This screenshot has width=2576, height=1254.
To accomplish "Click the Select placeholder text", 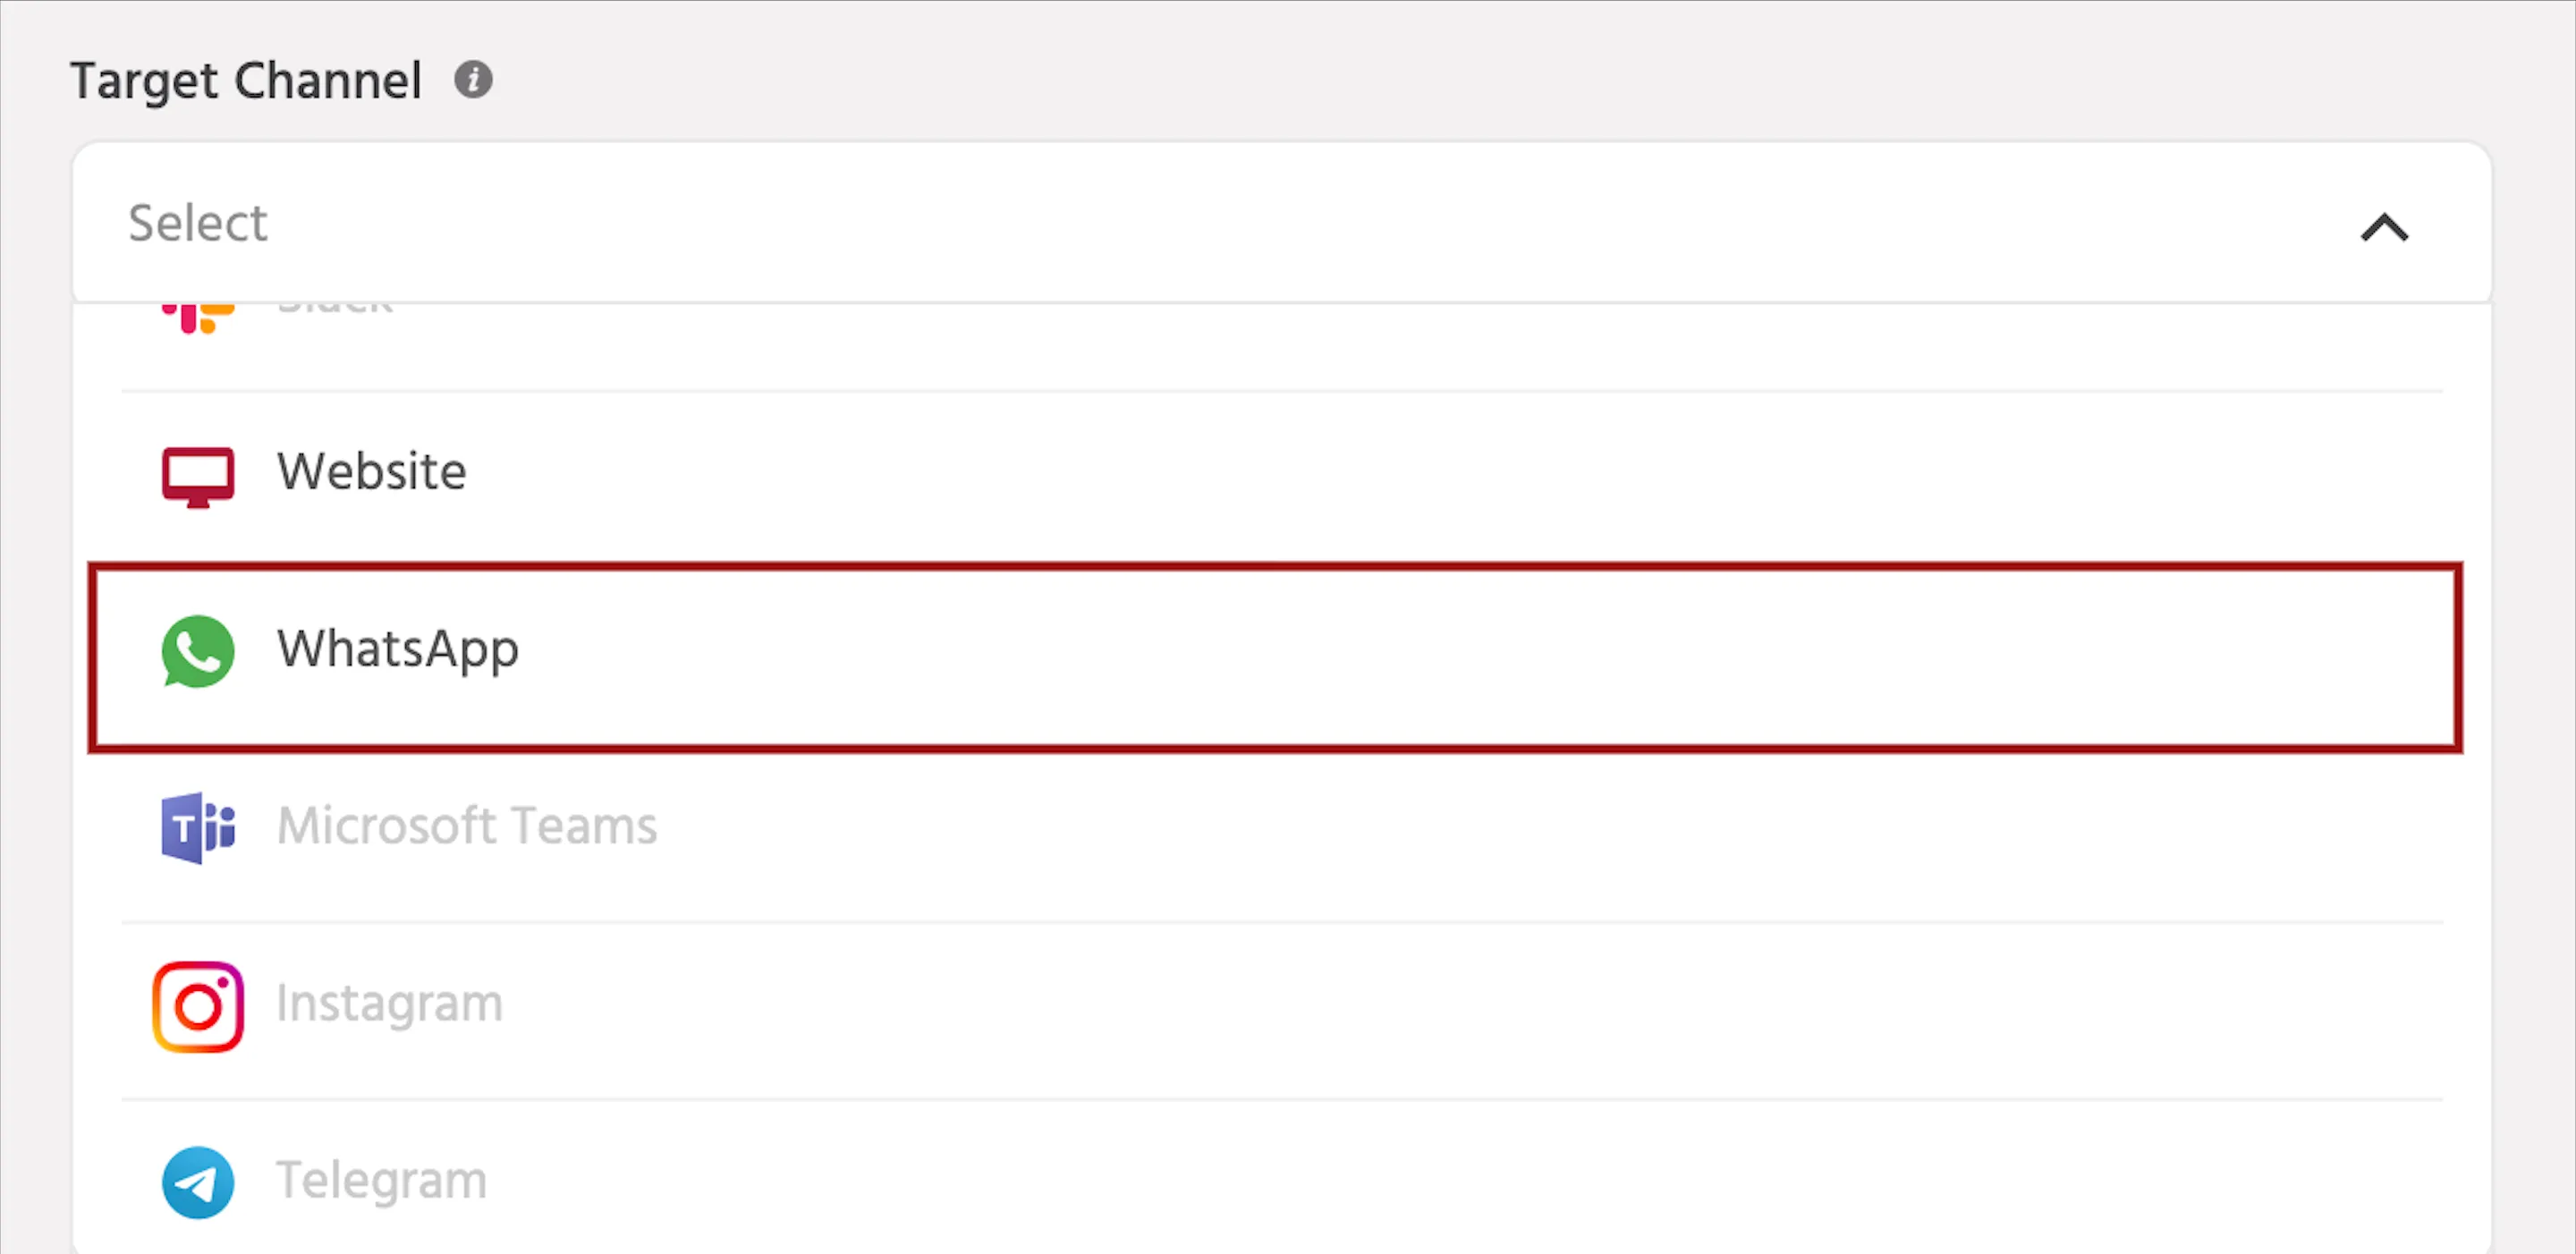I will tap(198, 222).
